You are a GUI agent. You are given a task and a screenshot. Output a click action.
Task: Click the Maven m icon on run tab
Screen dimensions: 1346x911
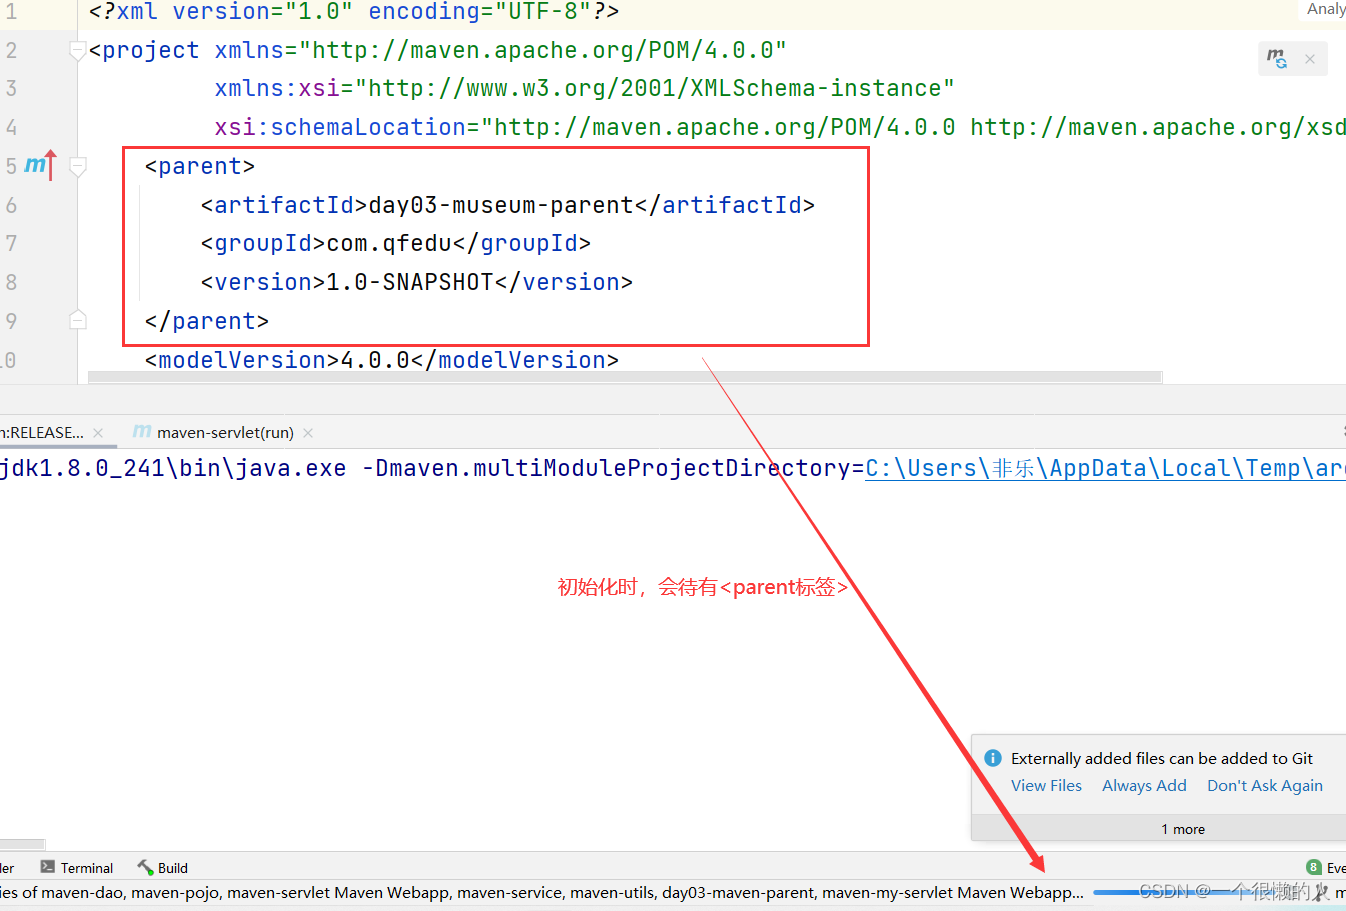click(142, 431)
